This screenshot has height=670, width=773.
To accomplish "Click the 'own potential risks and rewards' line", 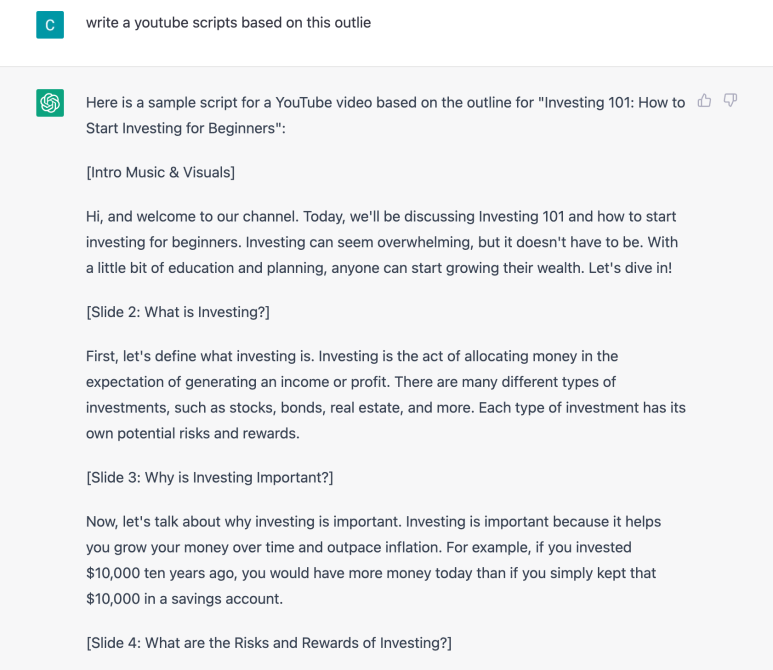I will [193, 433].
